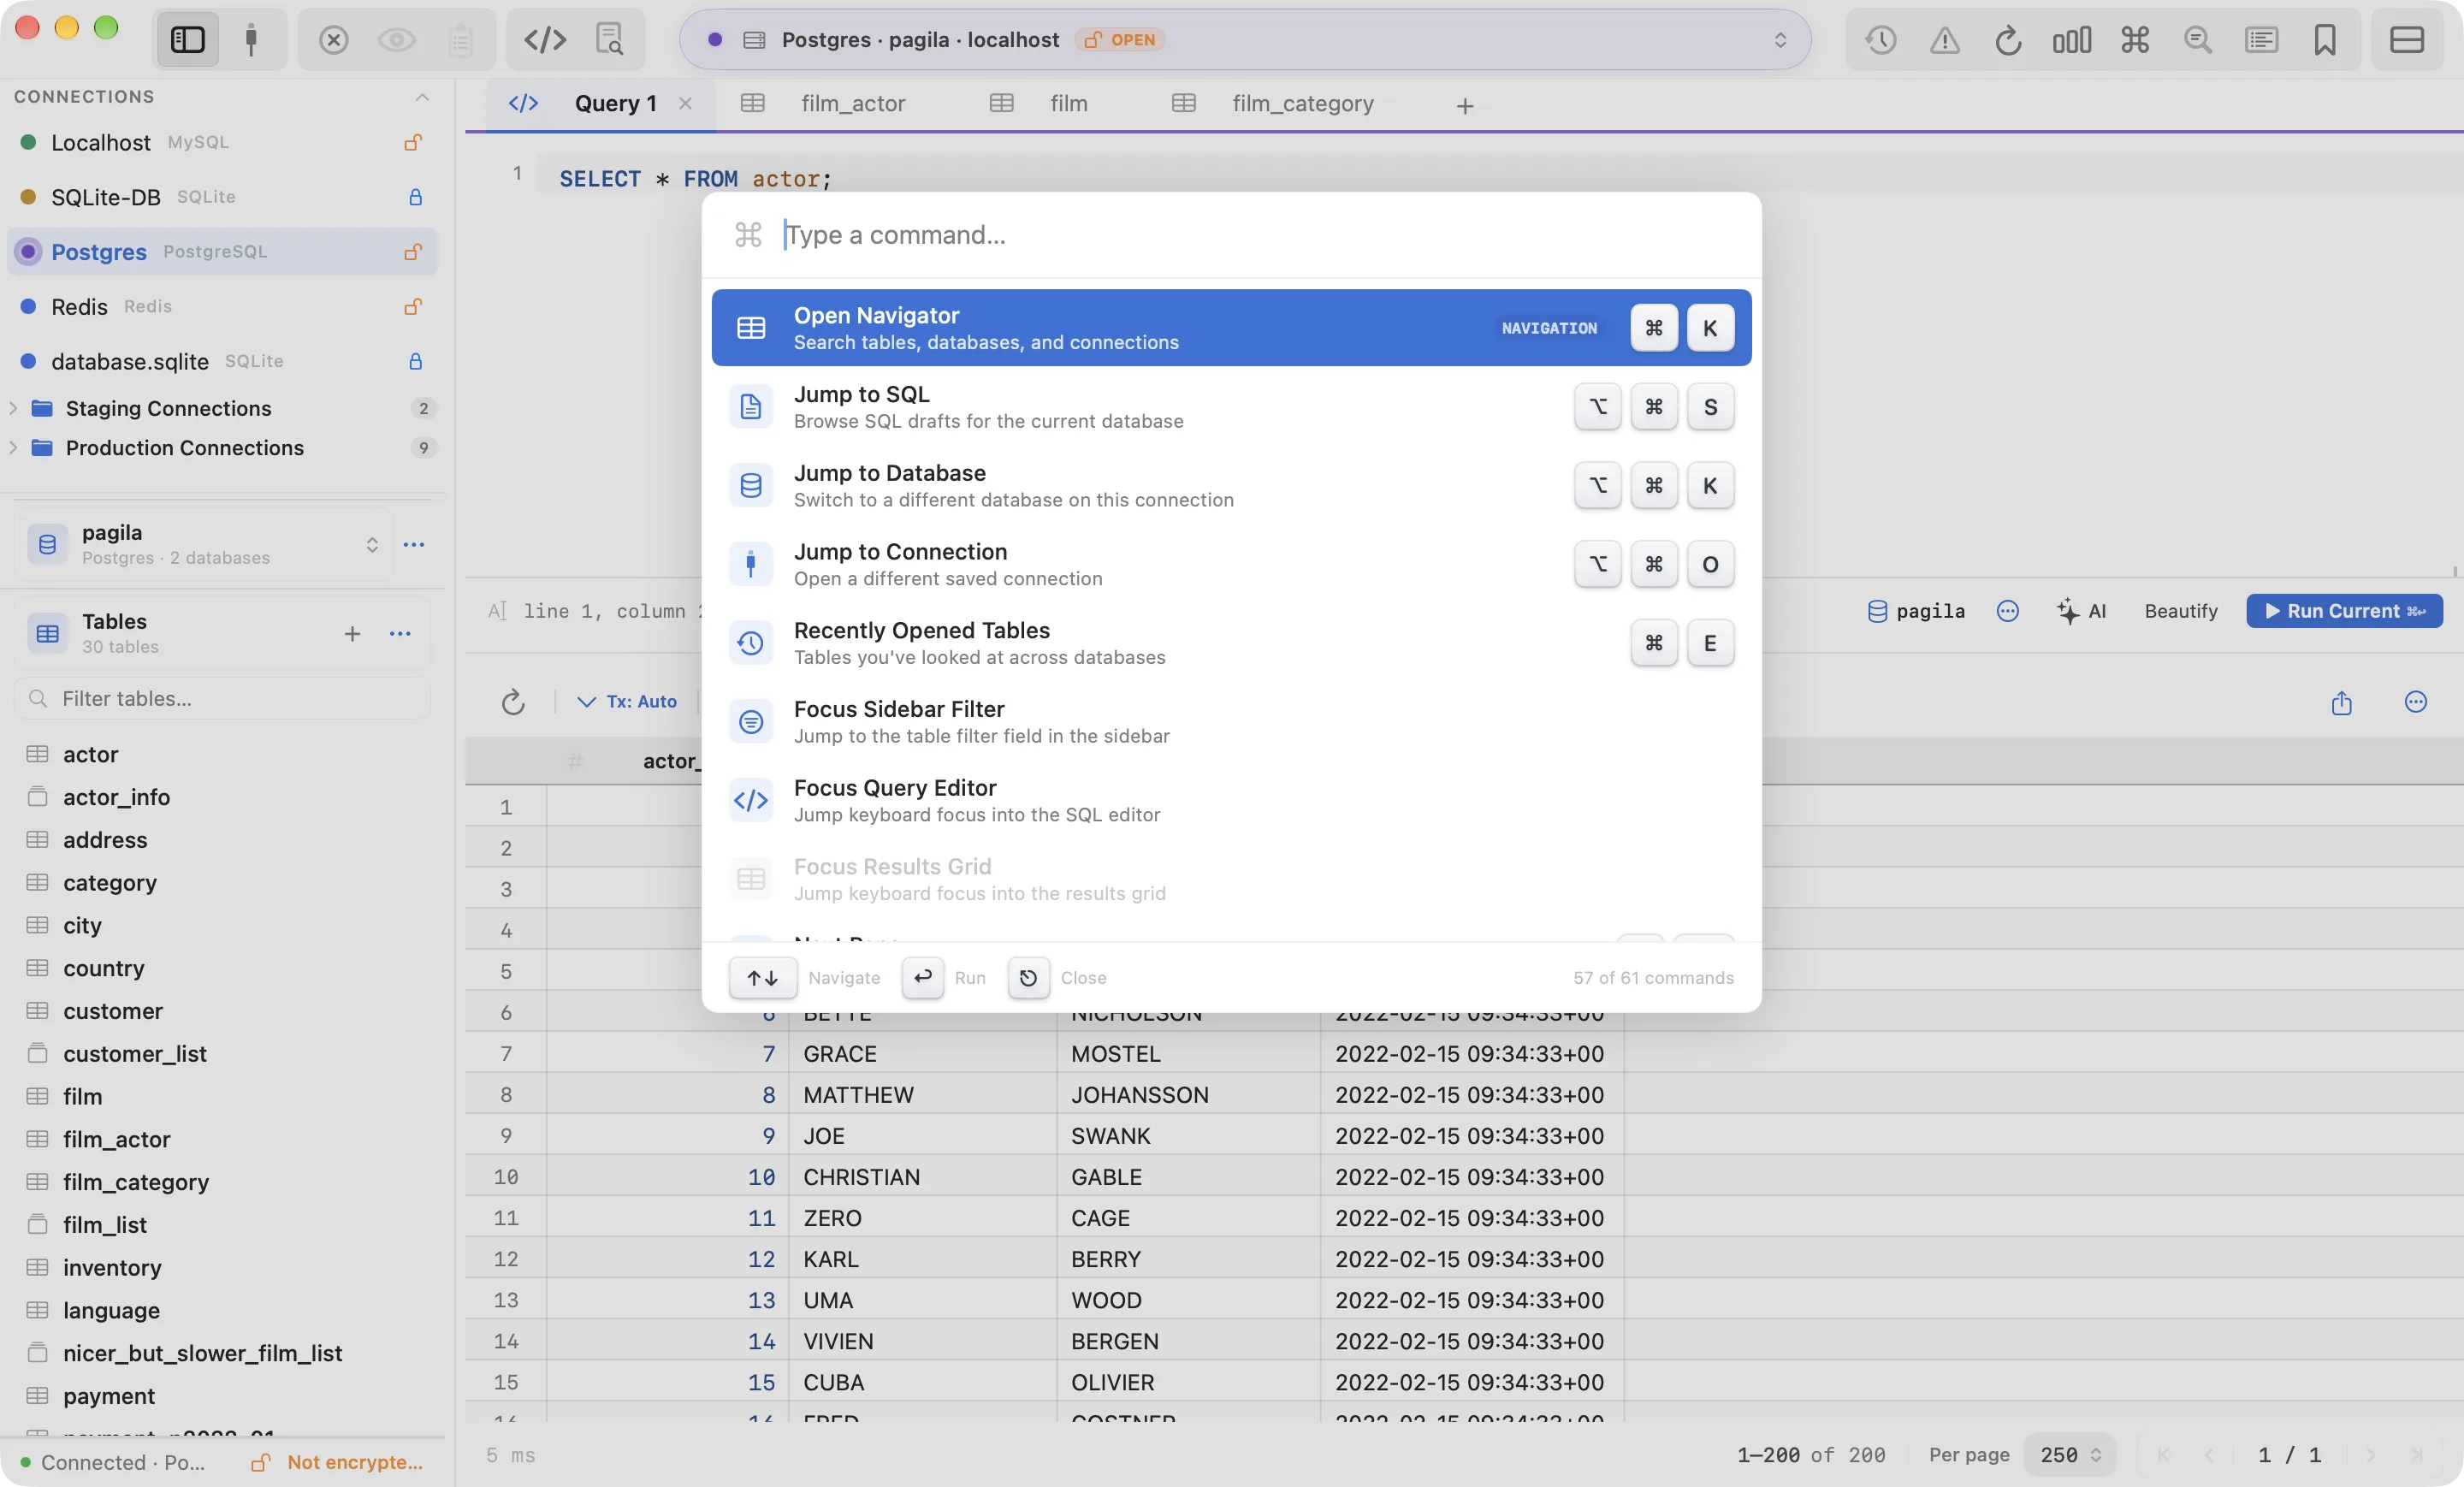Image resolution: width=2464 pixels, height=1487 pixels.
Task: Switch to the film_category tab
Action: pyautogui.click(x=1302, y=103)
